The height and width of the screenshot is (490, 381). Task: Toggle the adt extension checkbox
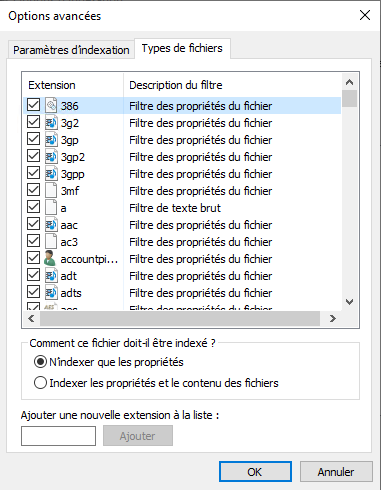click(33, 275)
